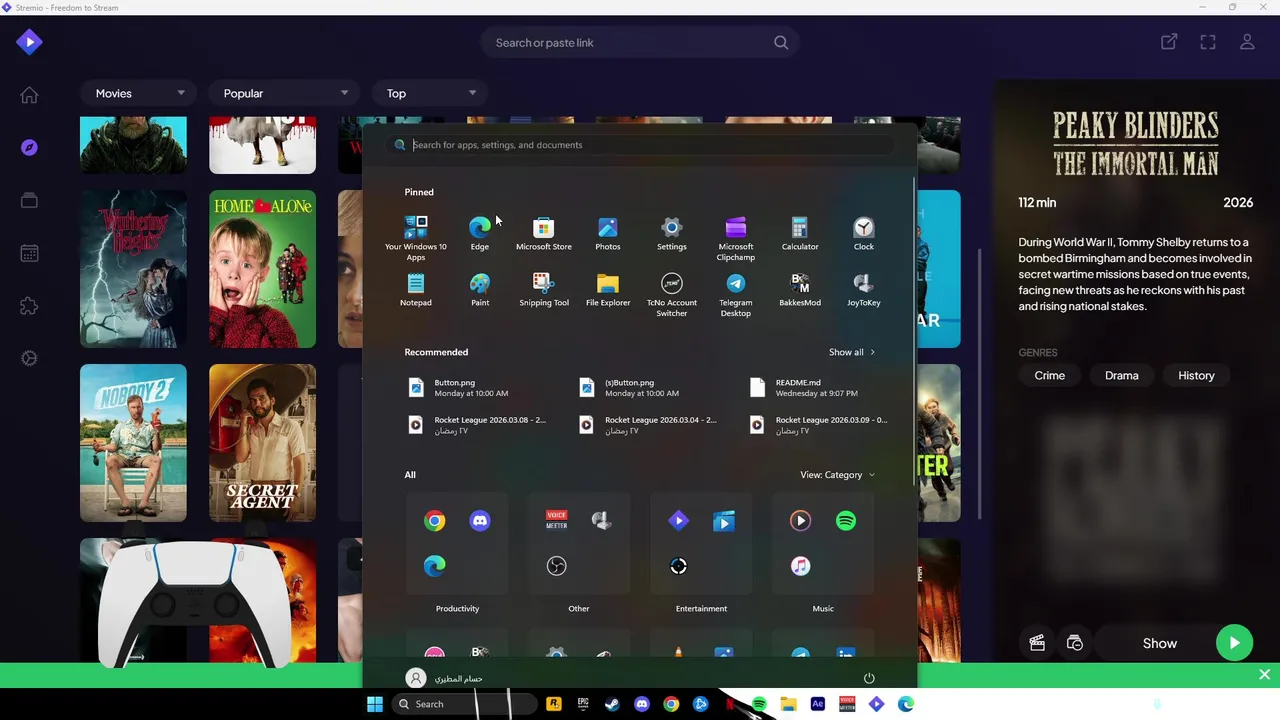Open the Productivity category folder label
Viewport: 1280px width, 720px height.
tap(457, 608)
